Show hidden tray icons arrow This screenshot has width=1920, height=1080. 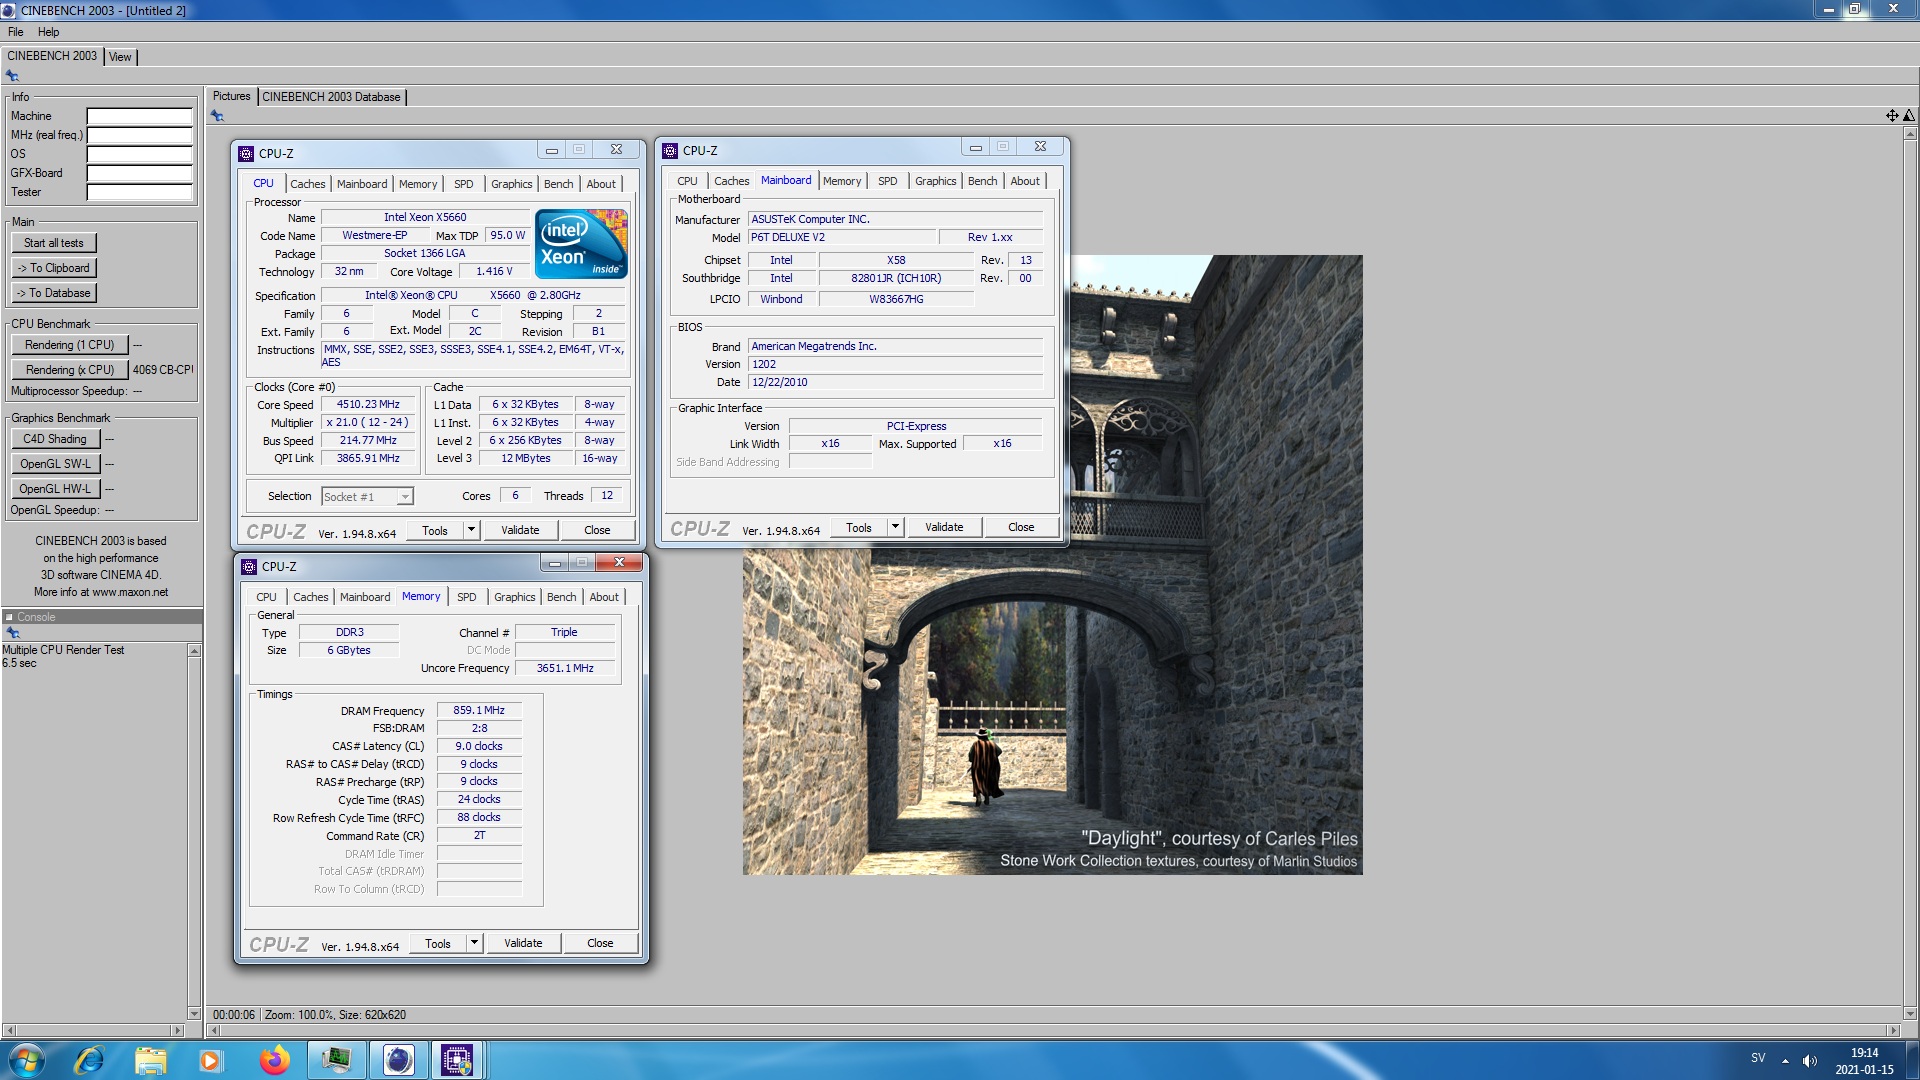click(x=1785, y=1061)
